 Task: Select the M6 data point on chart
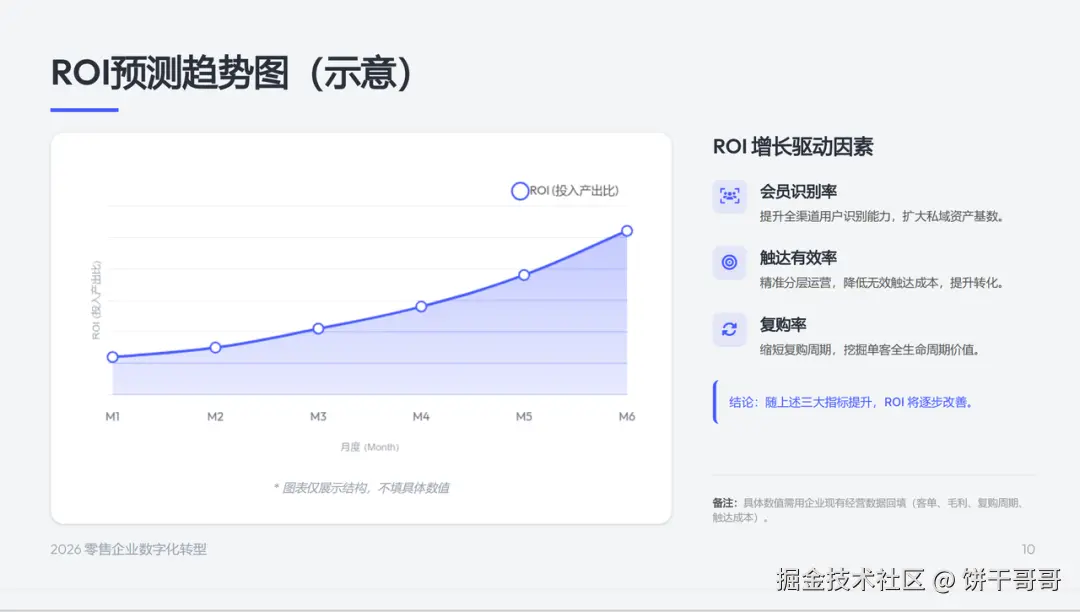coord(627,231)
